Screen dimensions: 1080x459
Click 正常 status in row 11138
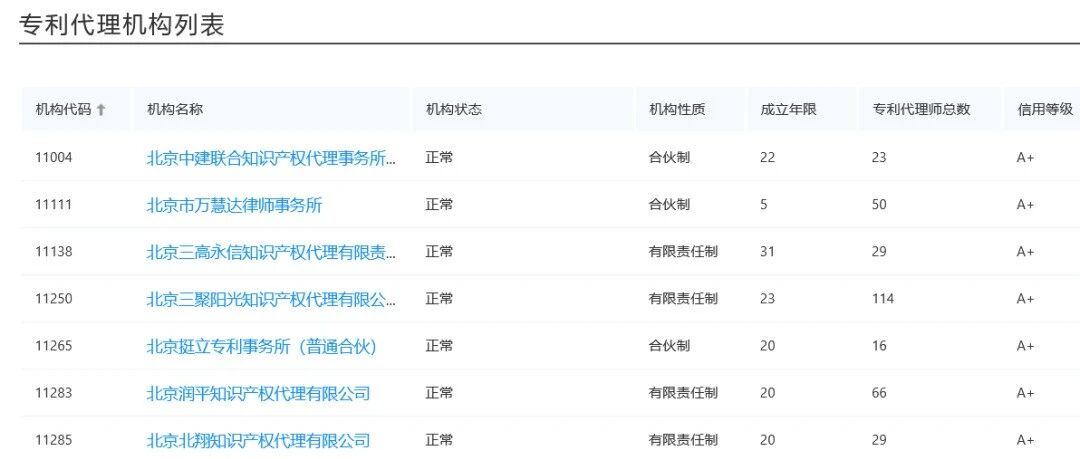tap(439, 252)
